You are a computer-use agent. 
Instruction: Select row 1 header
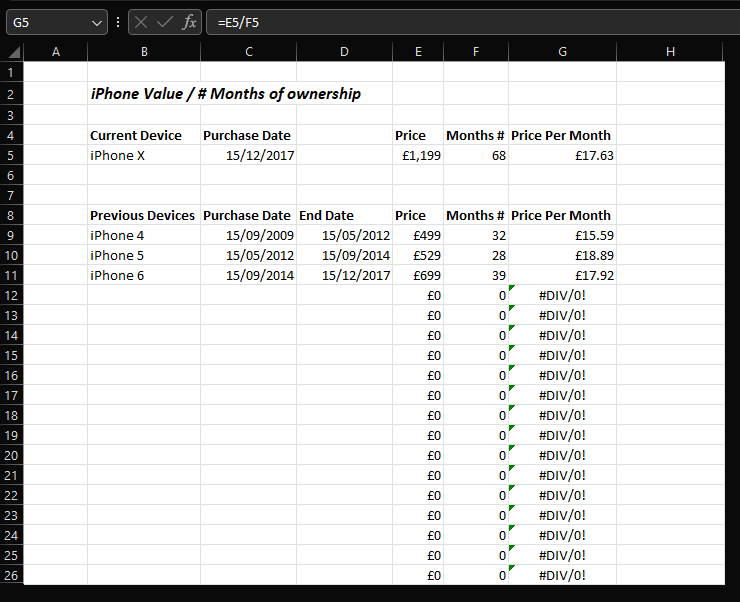[11, 73]
